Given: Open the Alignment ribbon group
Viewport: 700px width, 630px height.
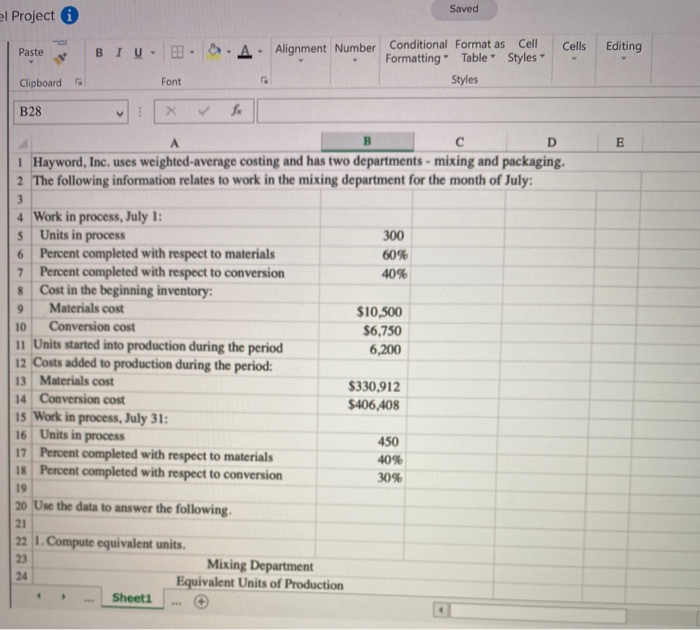Looking at the screenshot, I should (300, 52).
